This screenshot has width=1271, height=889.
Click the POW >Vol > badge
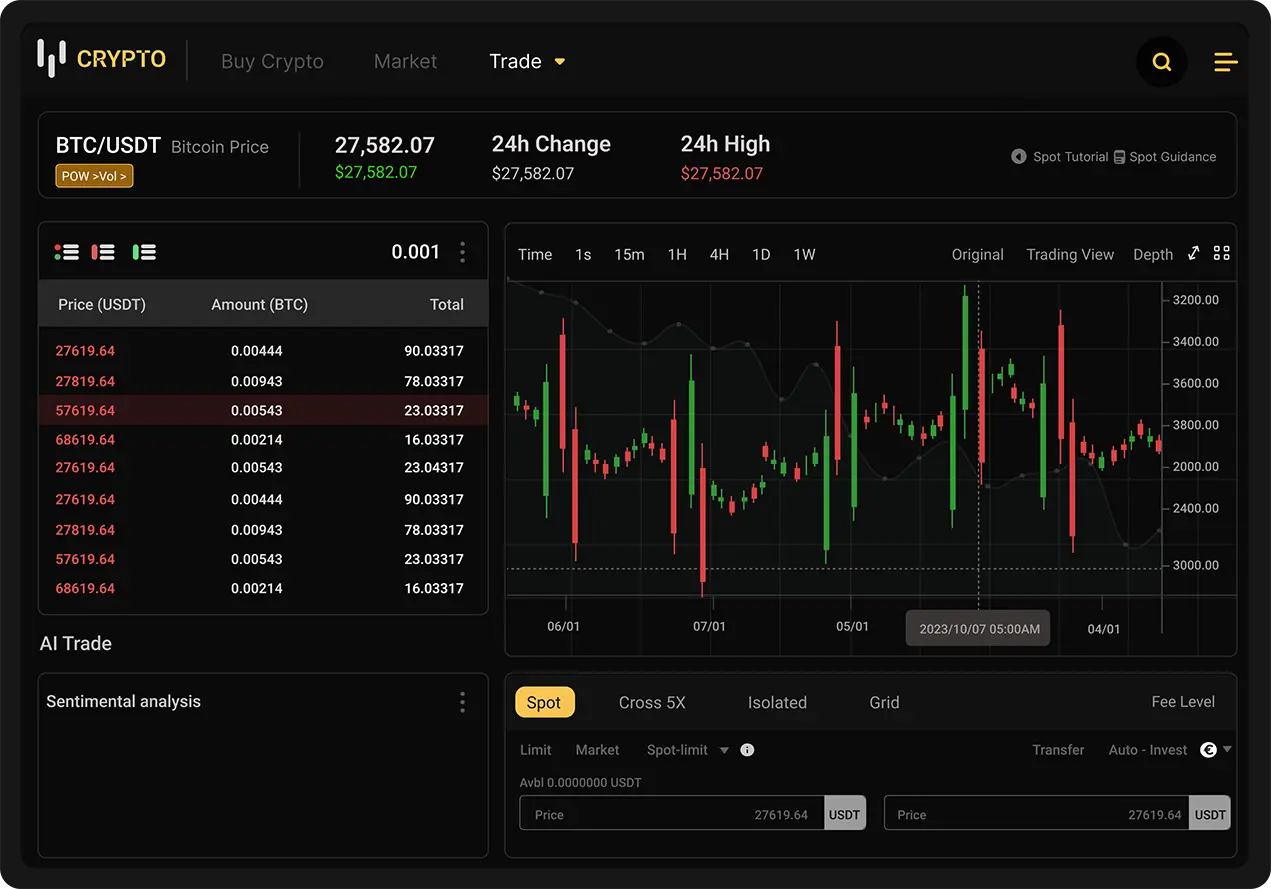point(94,175)
